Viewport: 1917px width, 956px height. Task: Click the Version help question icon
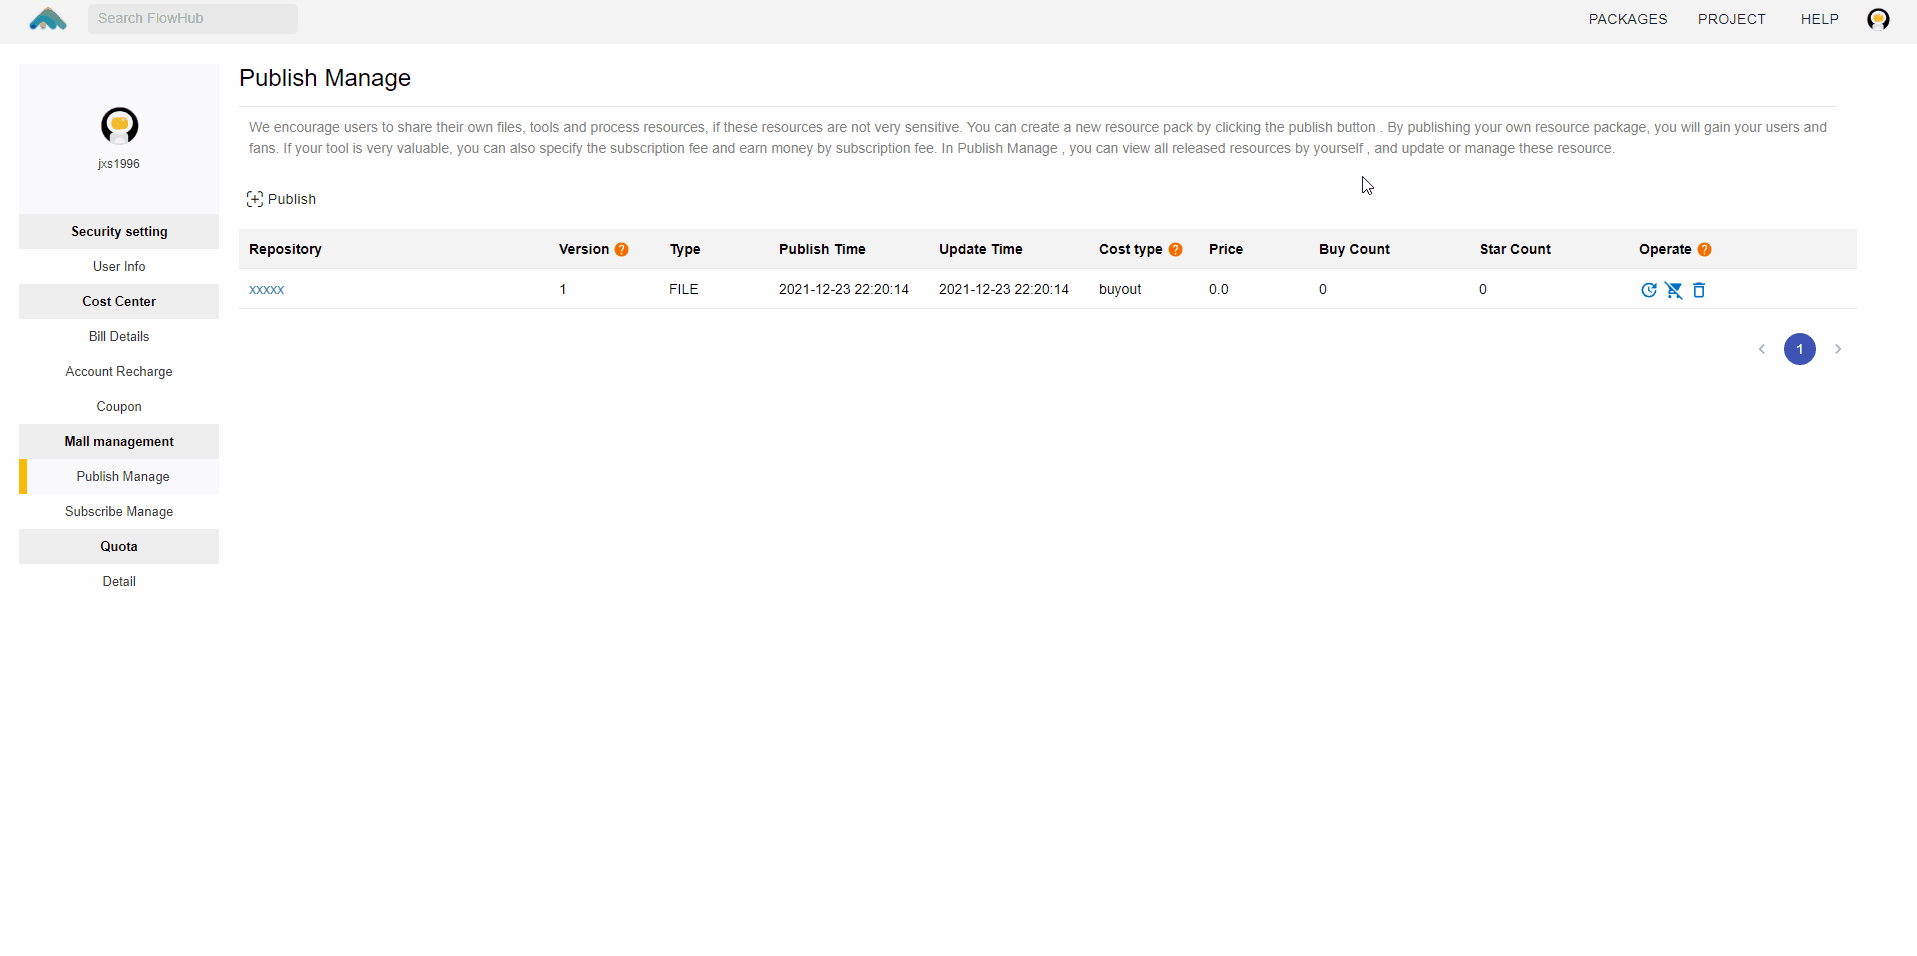coord(621,250)
